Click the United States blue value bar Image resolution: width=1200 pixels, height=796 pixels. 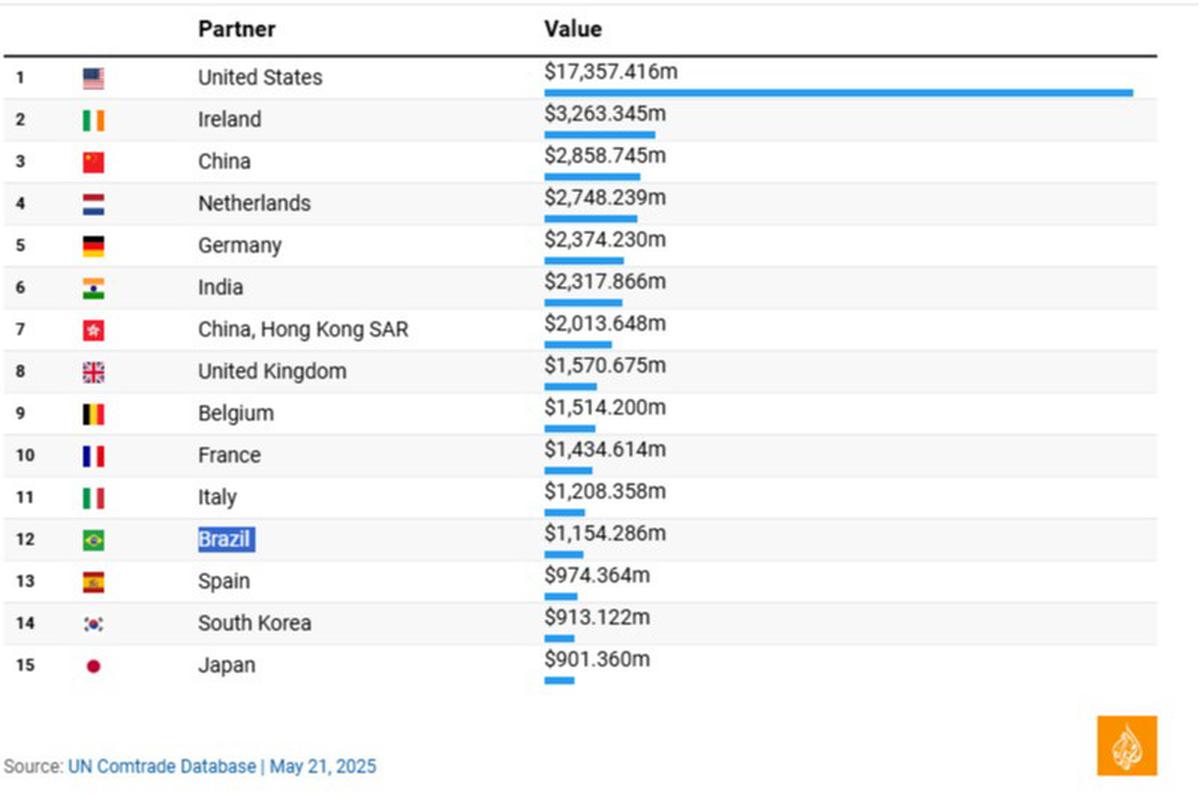click(x=838, y=93)
